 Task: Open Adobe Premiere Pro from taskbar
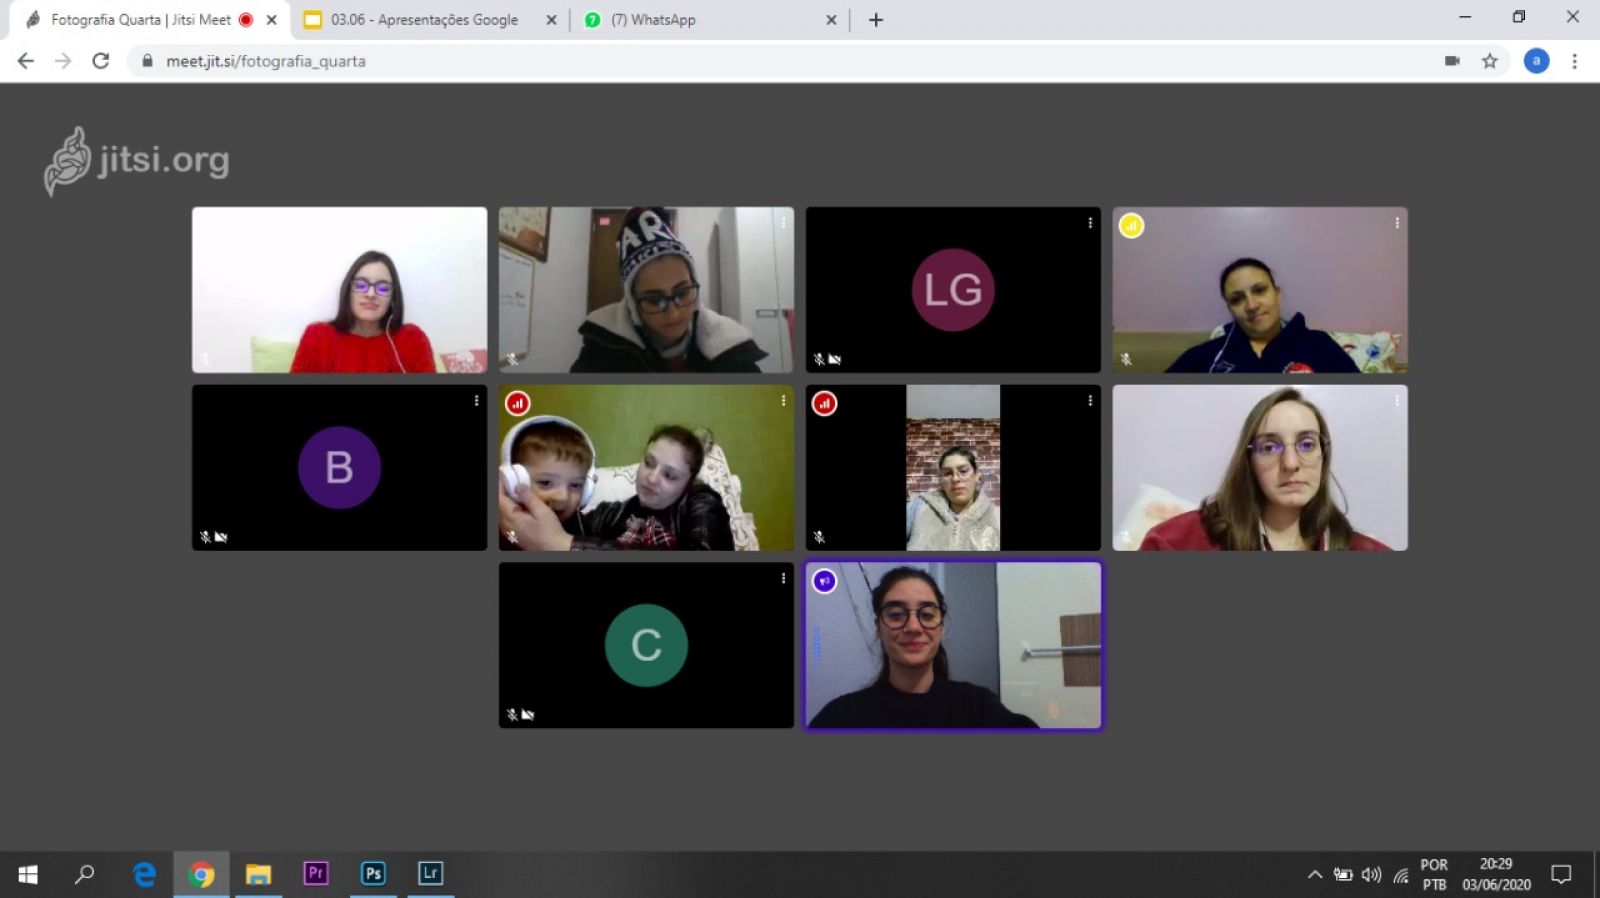coord(315,873)
